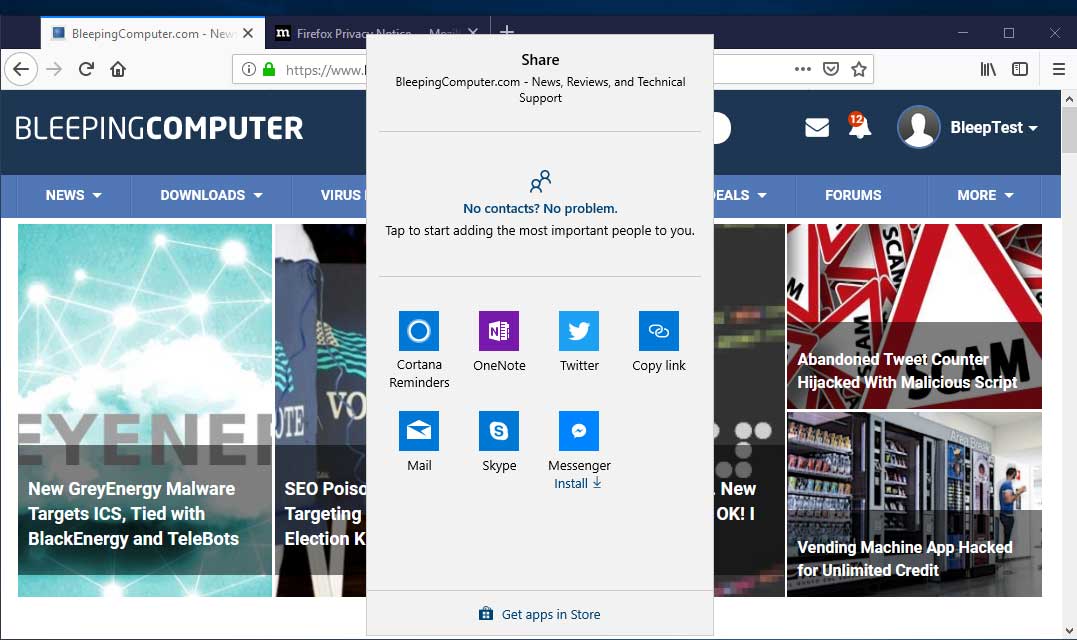This screenshot has height=640, width=1077.
Task: Switch to the Firefox Privacy Notice tab
Action: (376, 33)
